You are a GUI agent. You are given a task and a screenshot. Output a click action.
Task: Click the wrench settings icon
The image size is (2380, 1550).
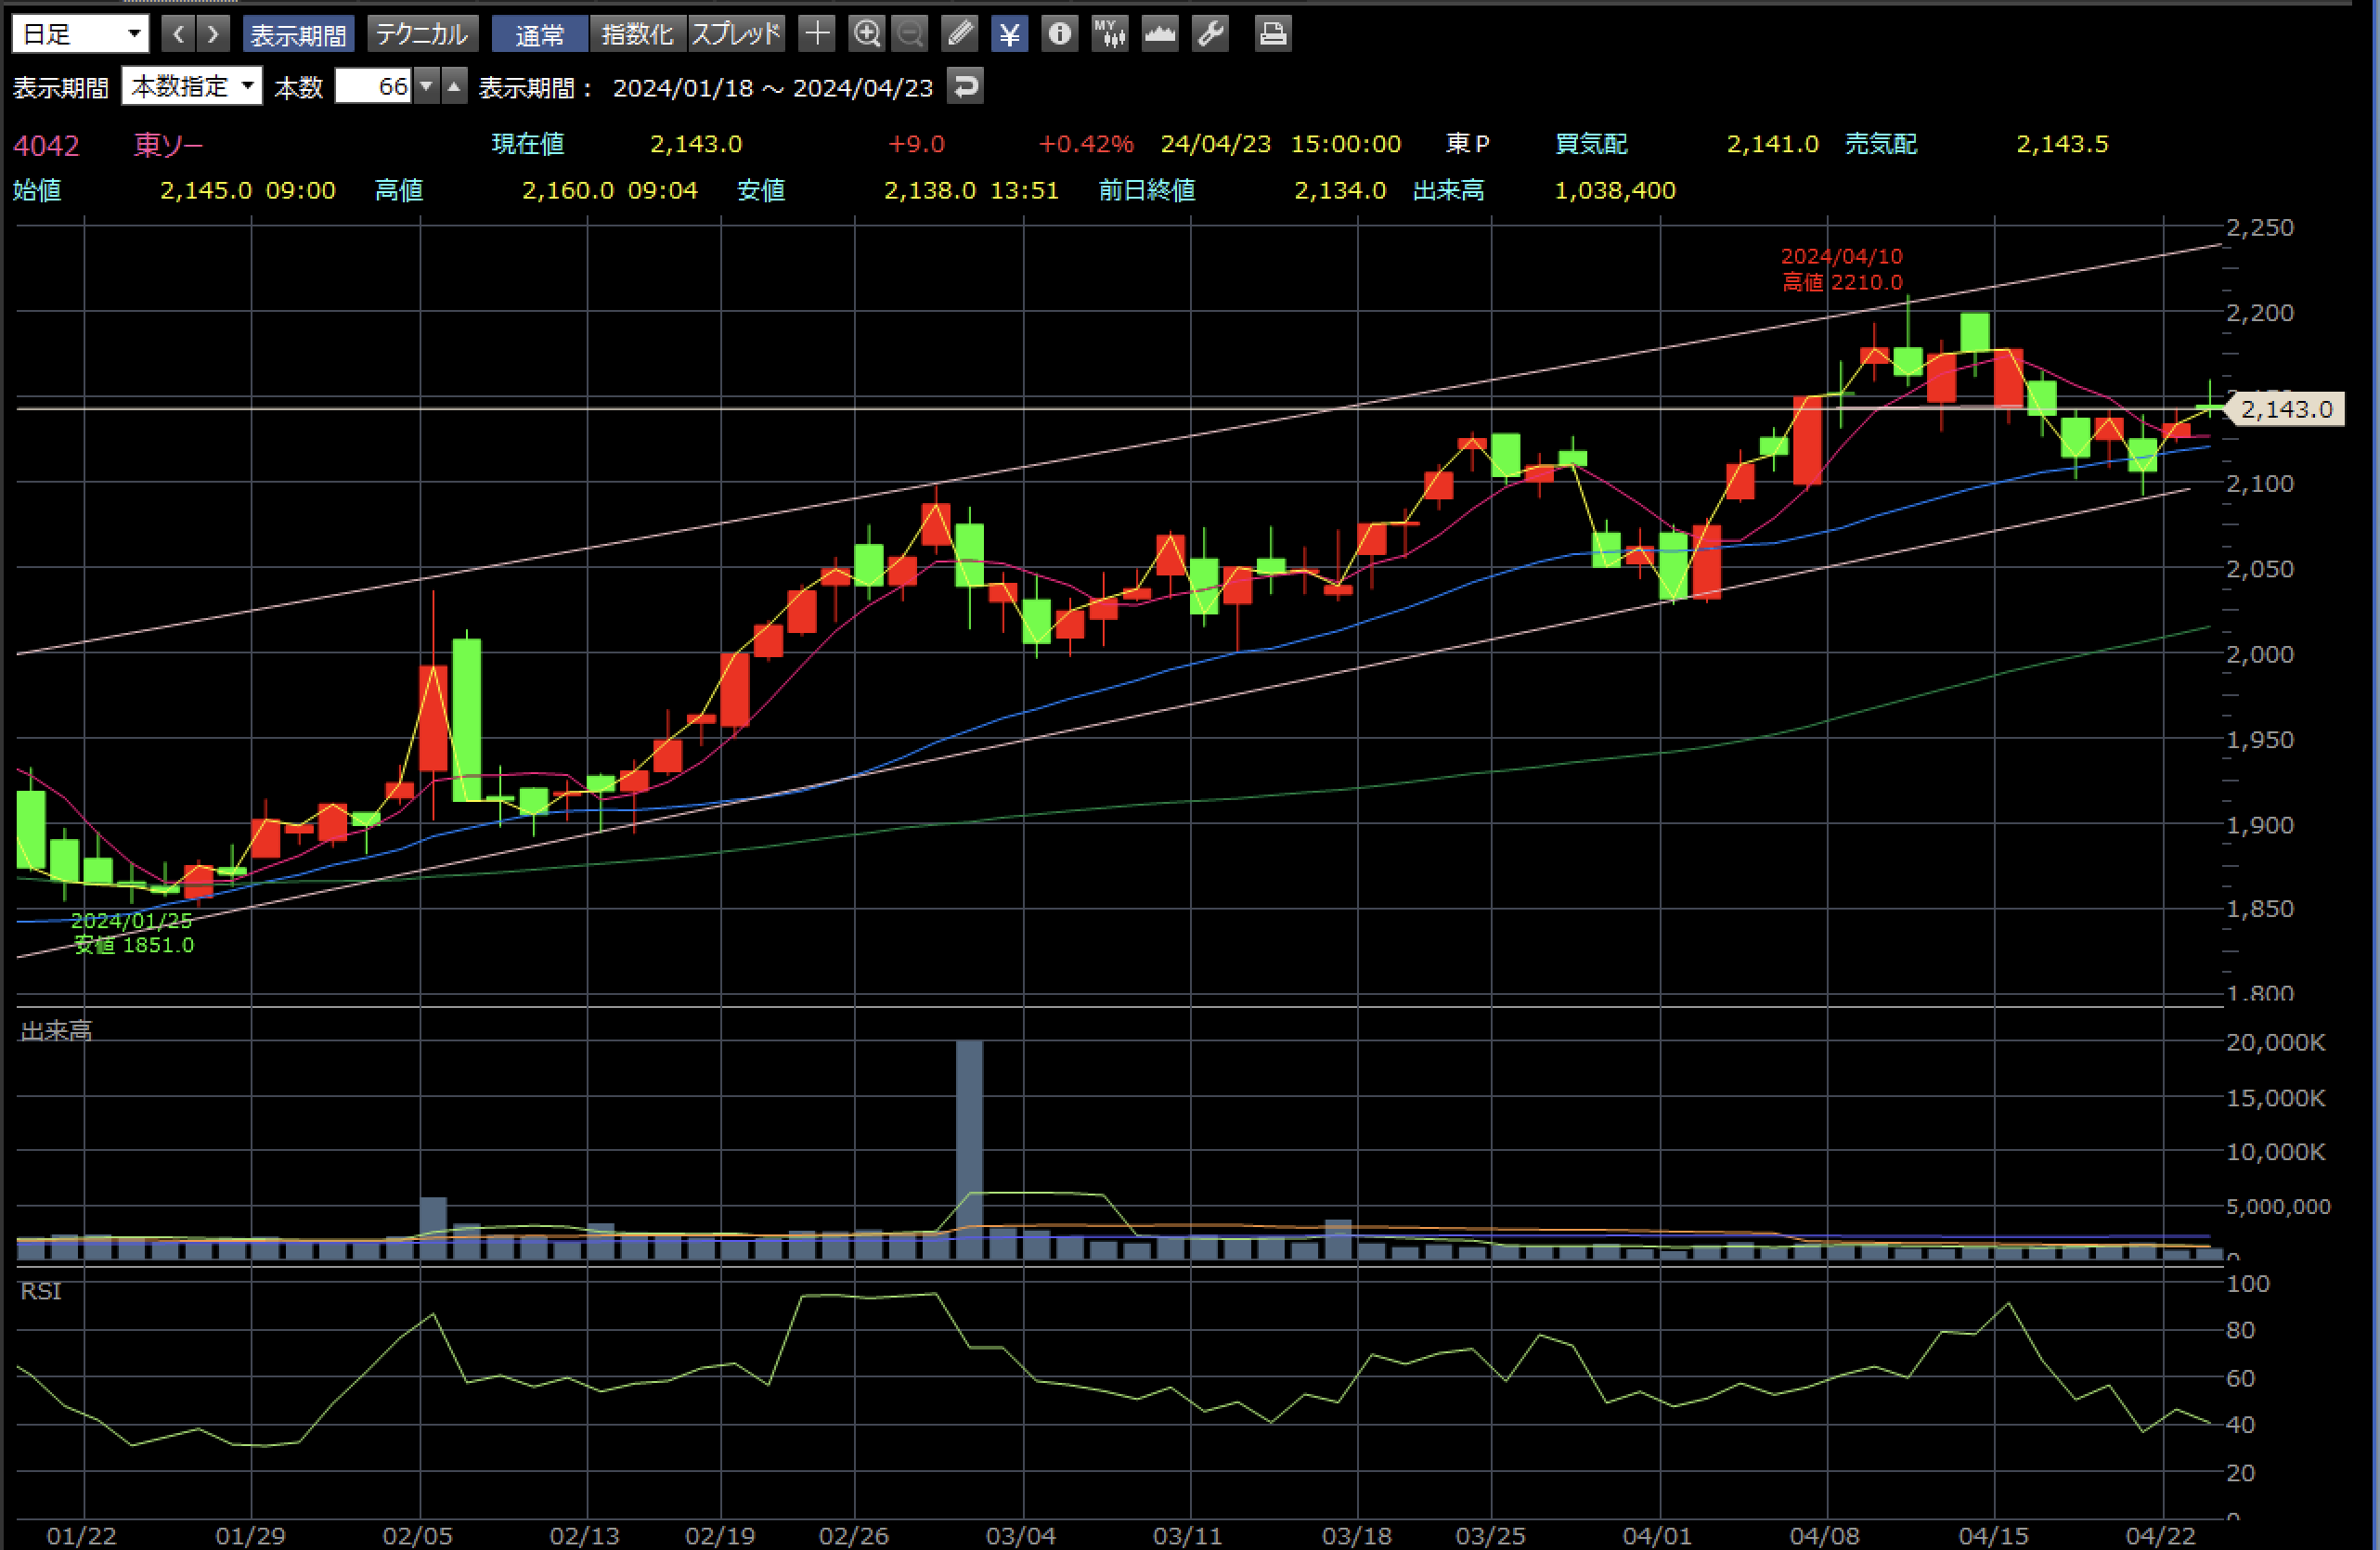tap(1210, 34)
